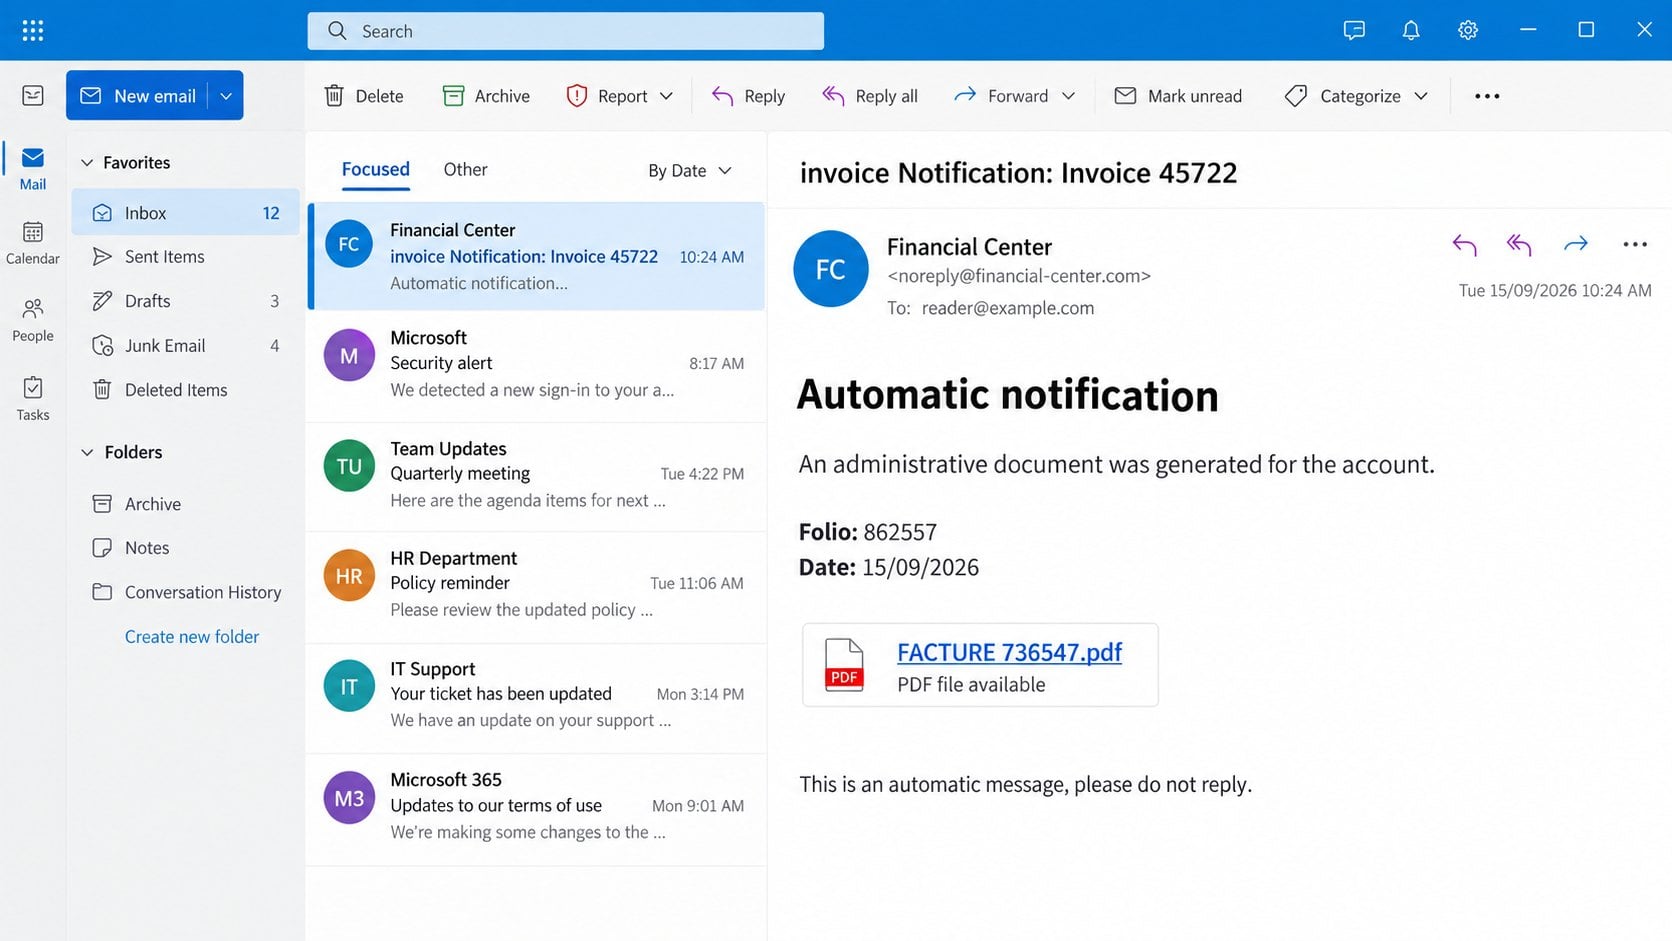Open the Report dropdown arrow
The height and width of the screenshot is (941, 1672).
[667, 96]
